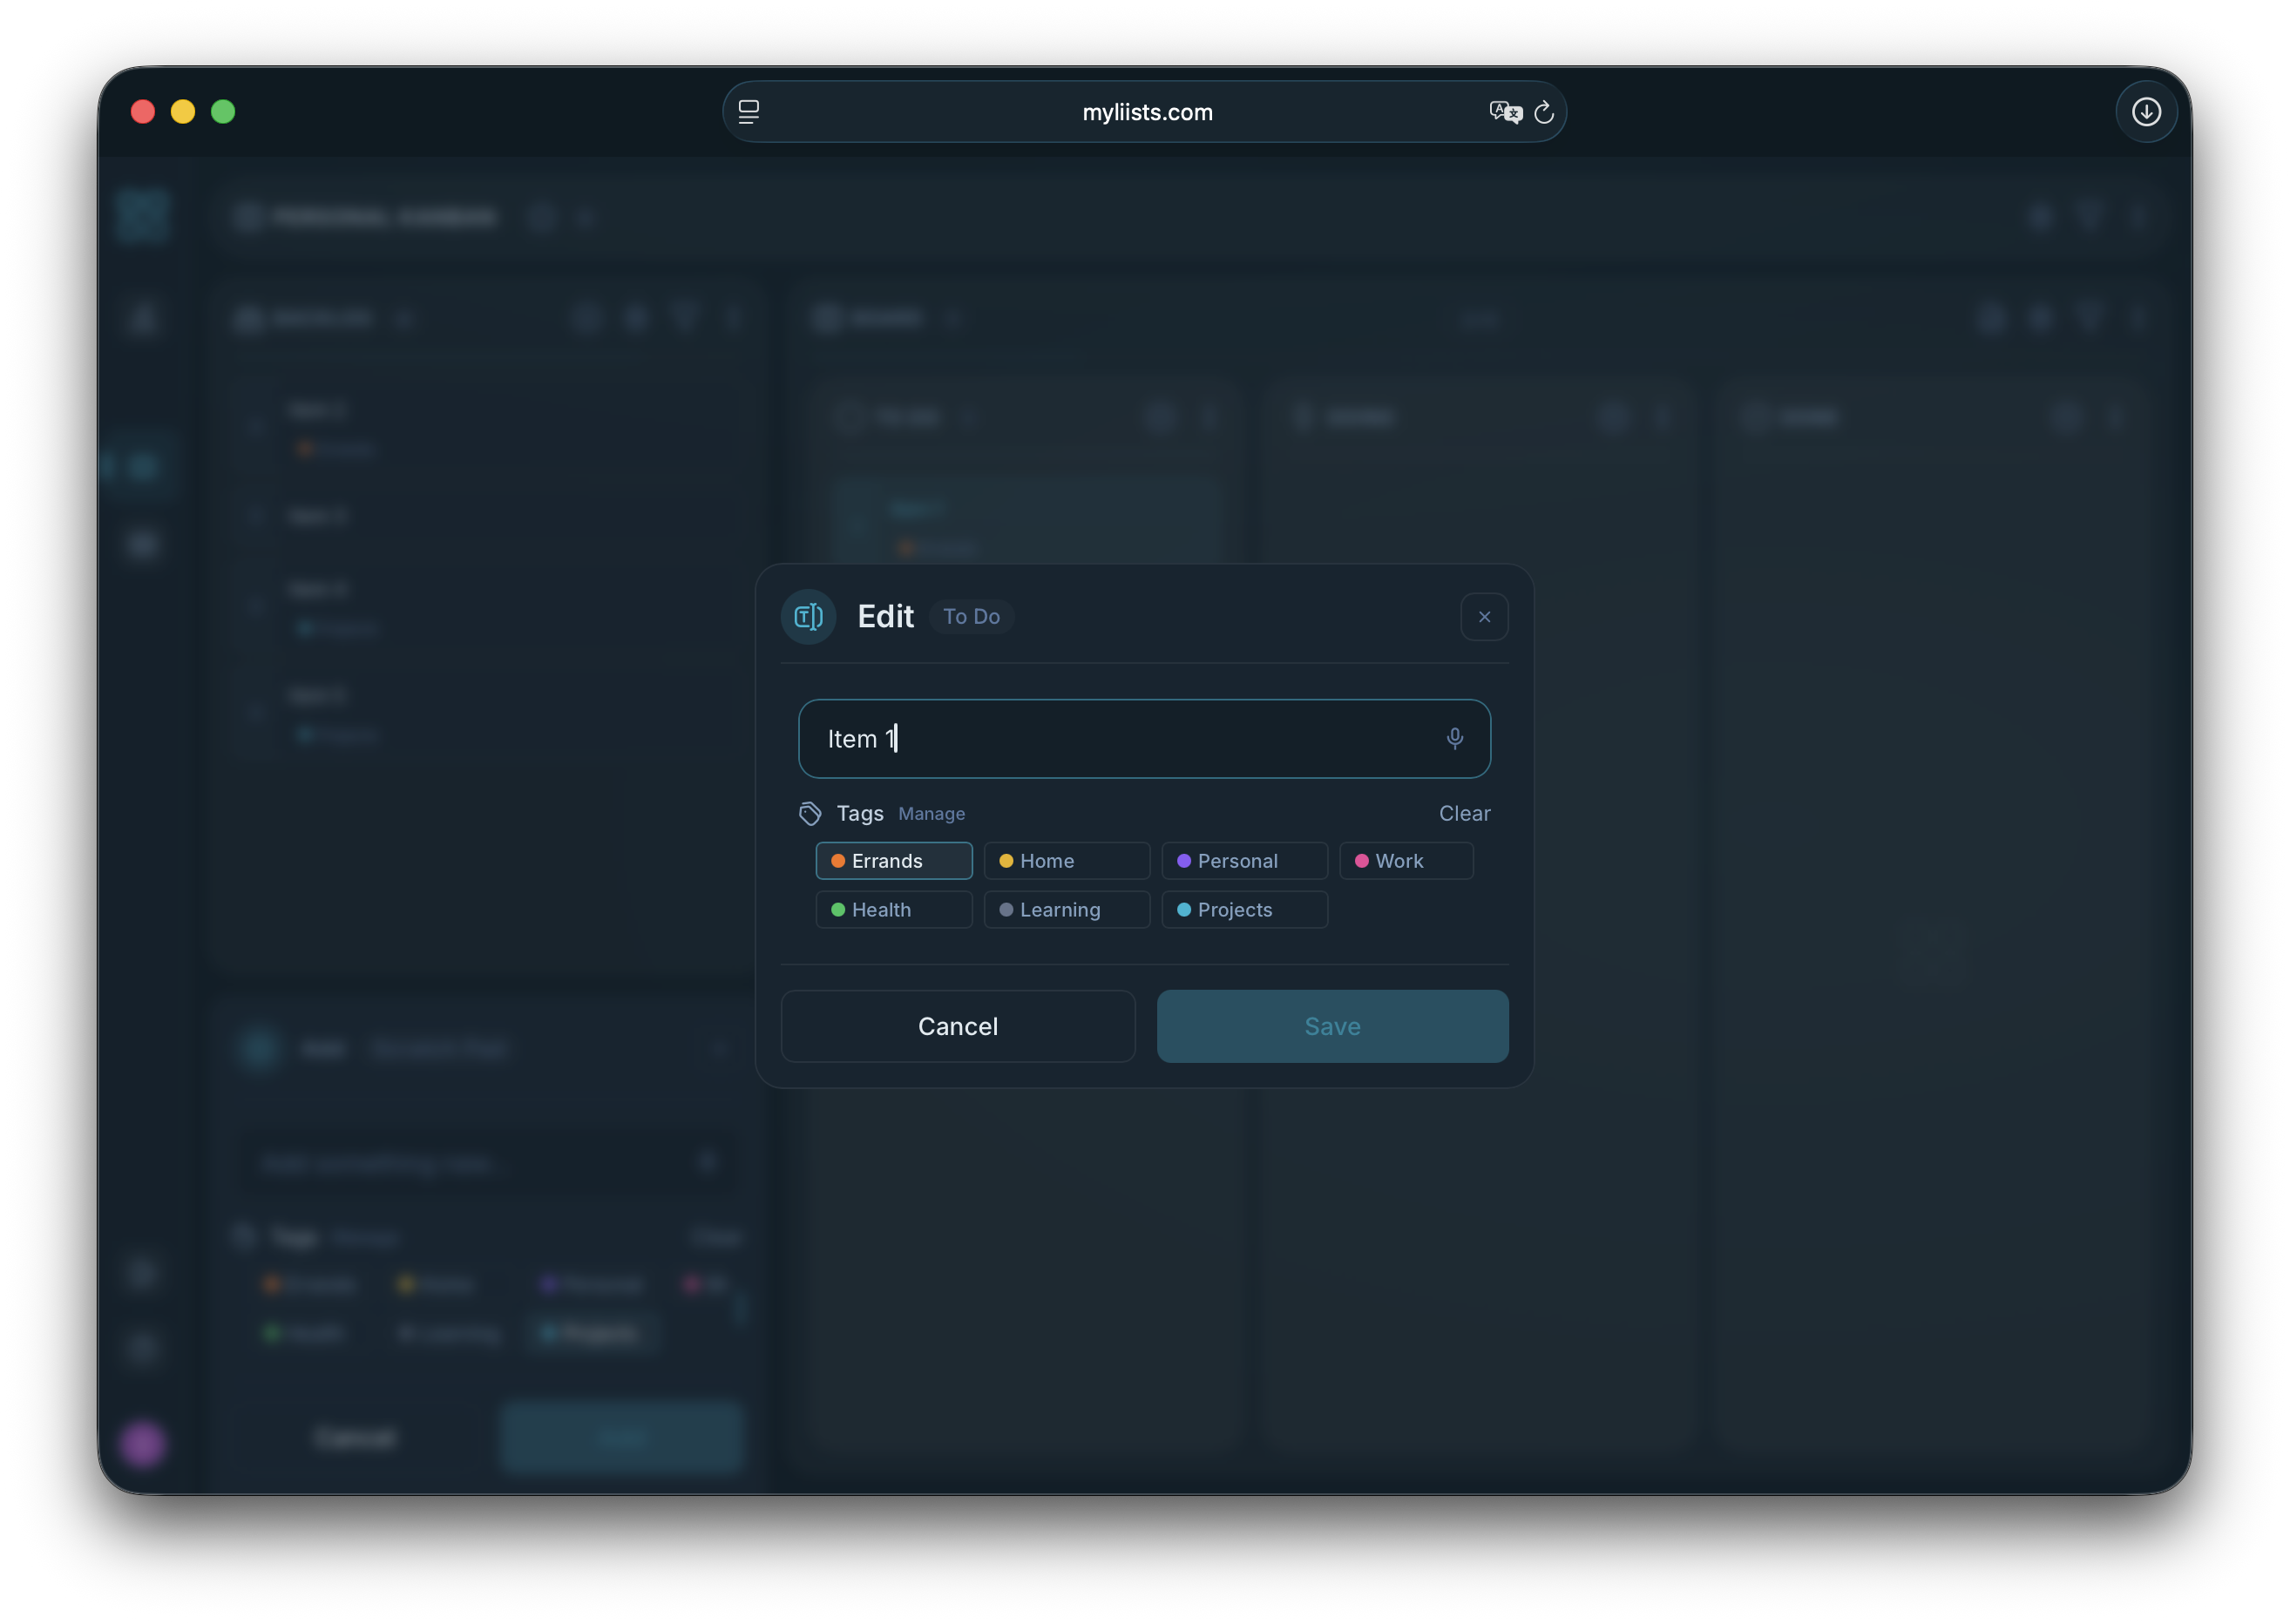Click the profile avatar at the sidebar bottom
The height and width of the screenshot is (1624, 2290).
click(143, 1444)
